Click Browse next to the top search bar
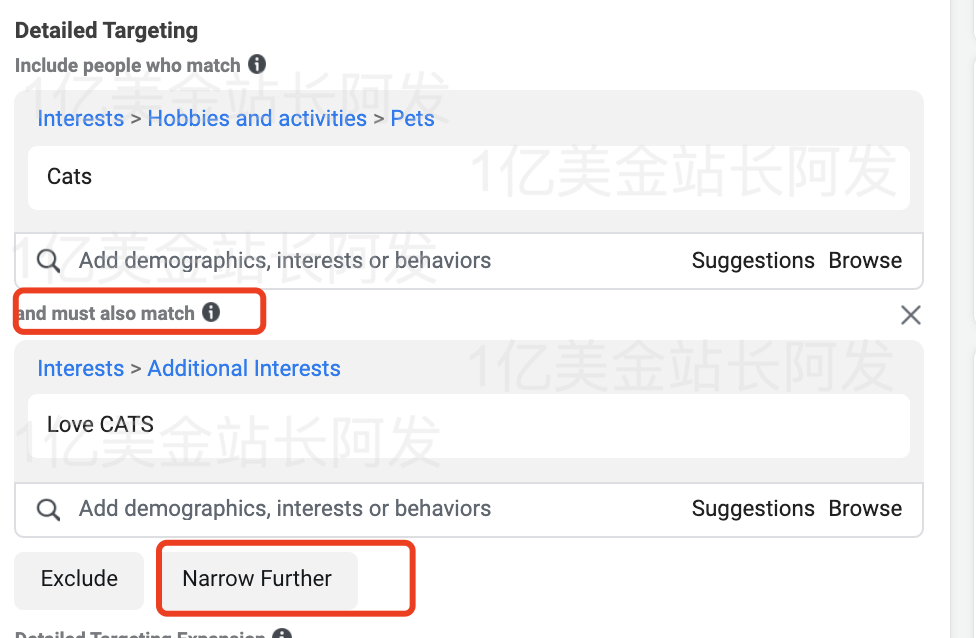The image size is (976, 638). 865,260
